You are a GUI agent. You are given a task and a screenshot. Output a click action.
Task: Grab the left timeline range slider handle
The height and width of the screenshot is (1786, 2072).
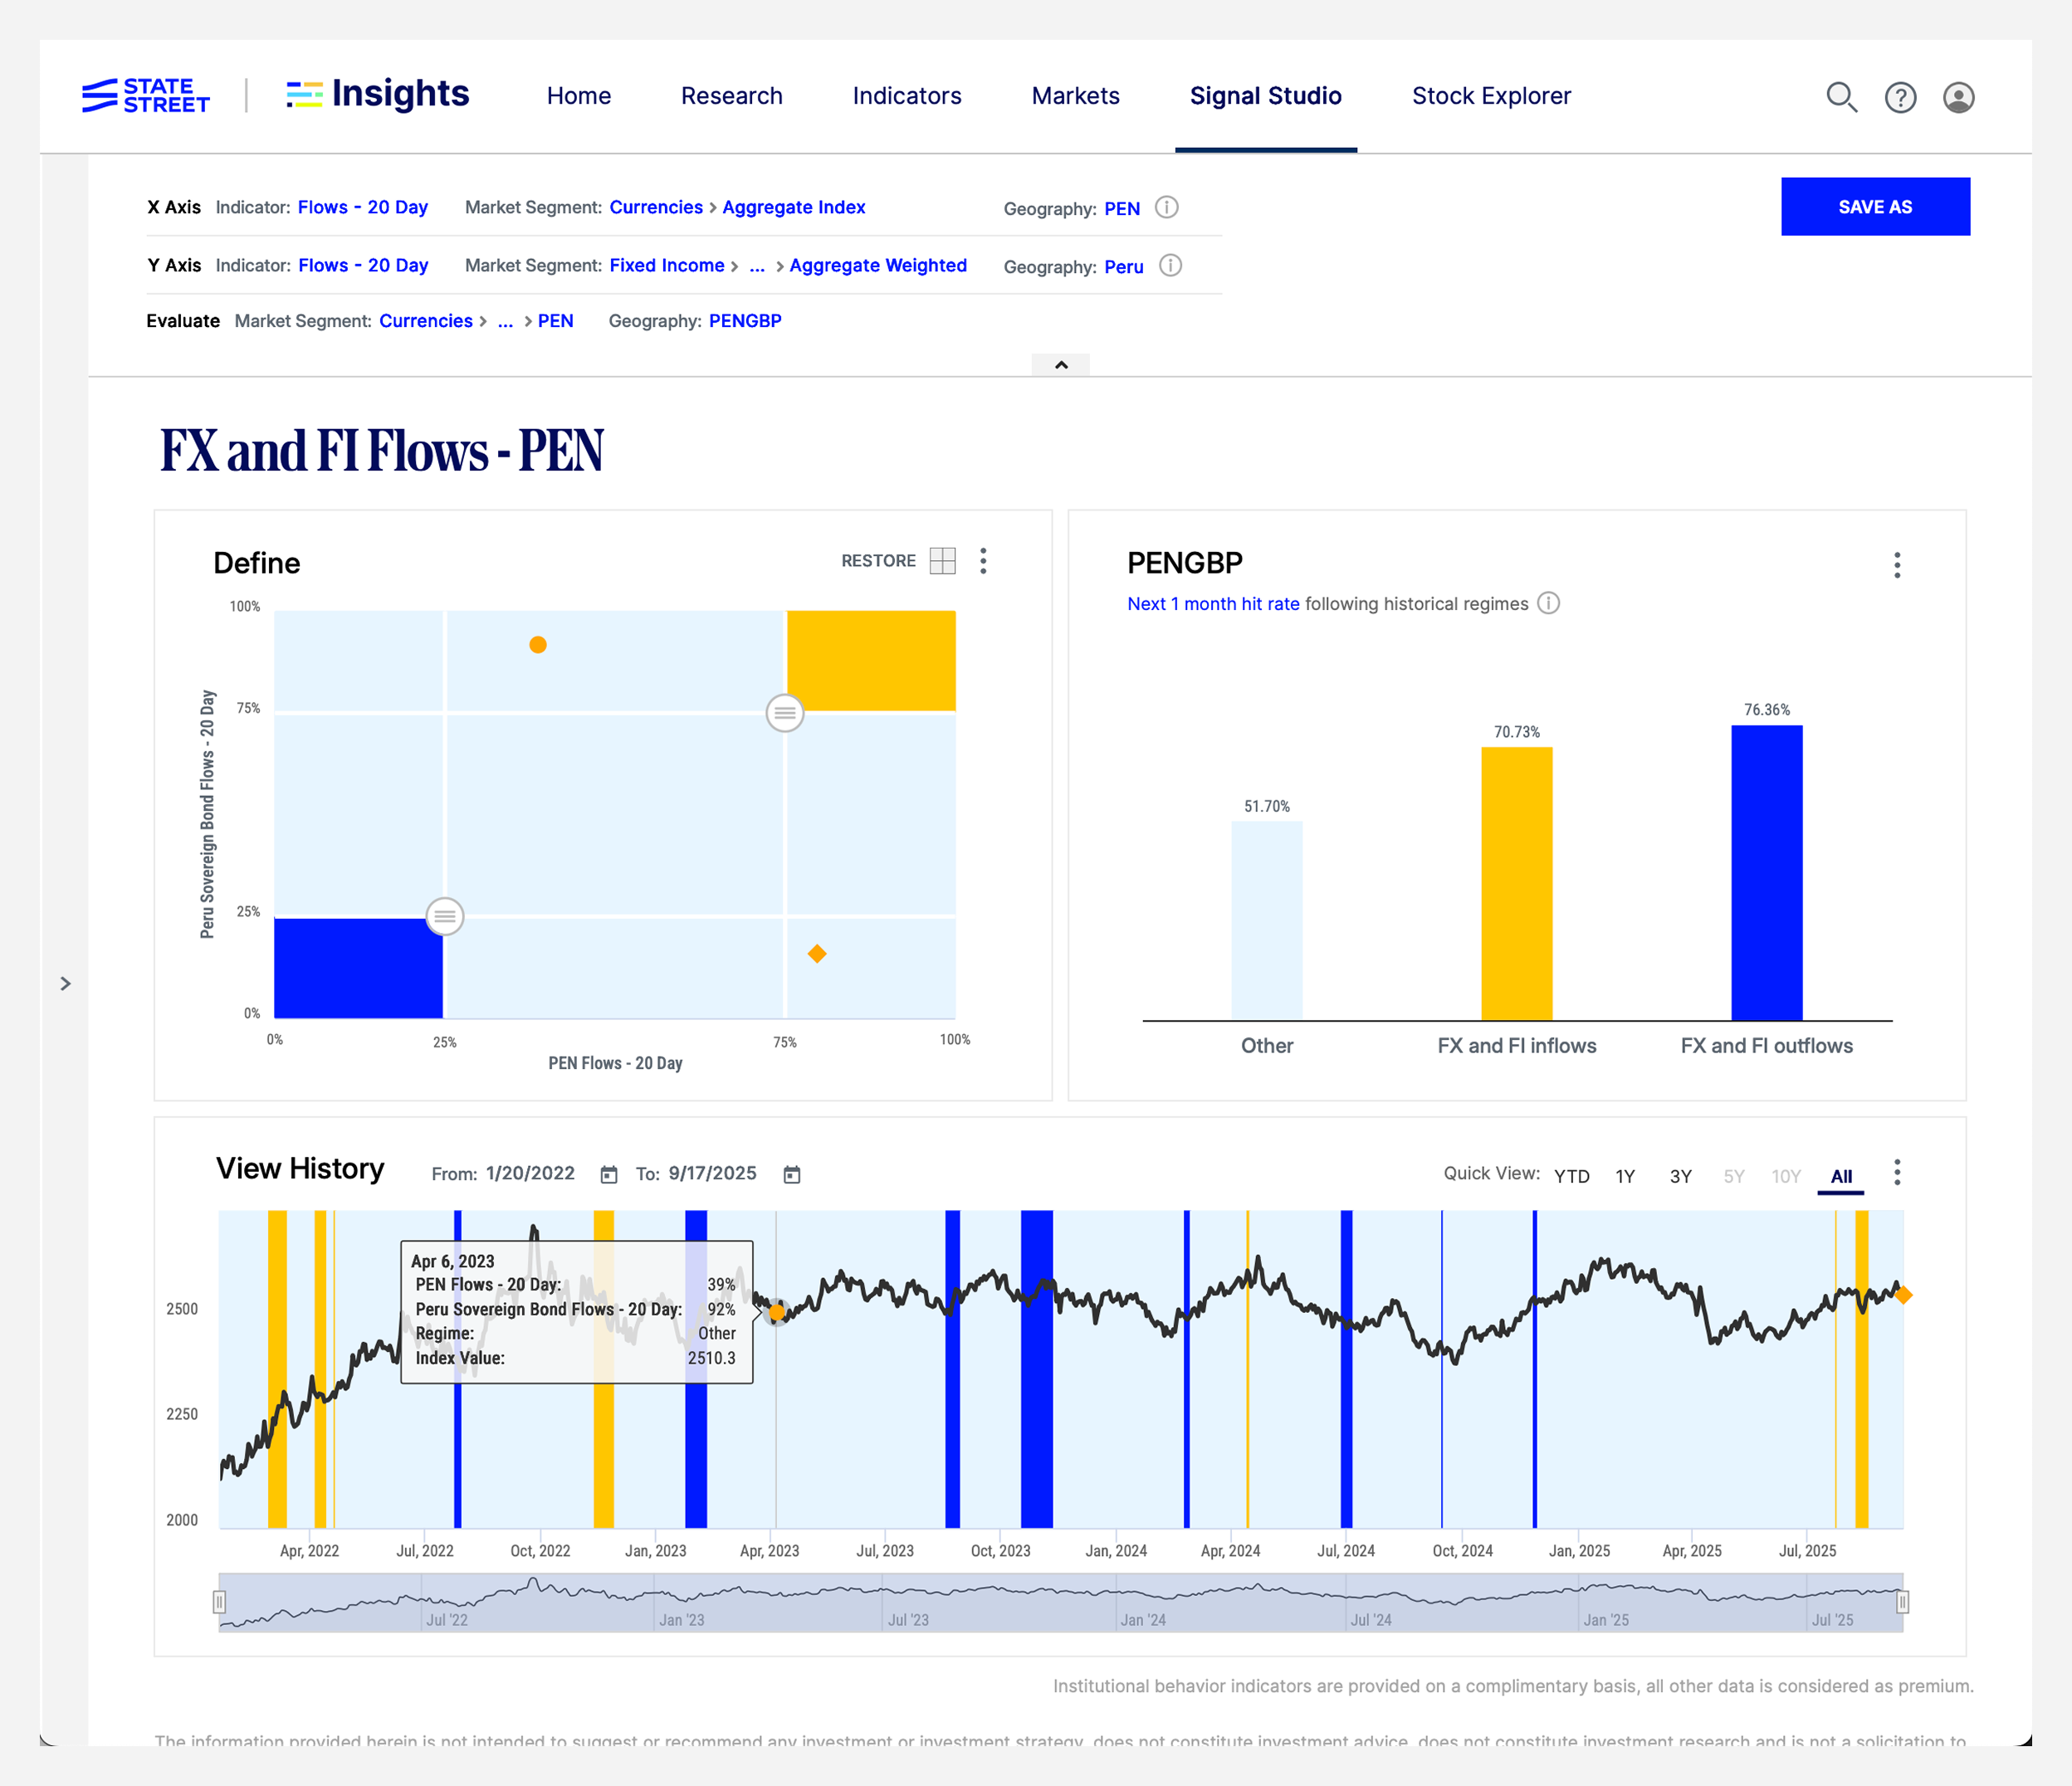pos(219,1602)
